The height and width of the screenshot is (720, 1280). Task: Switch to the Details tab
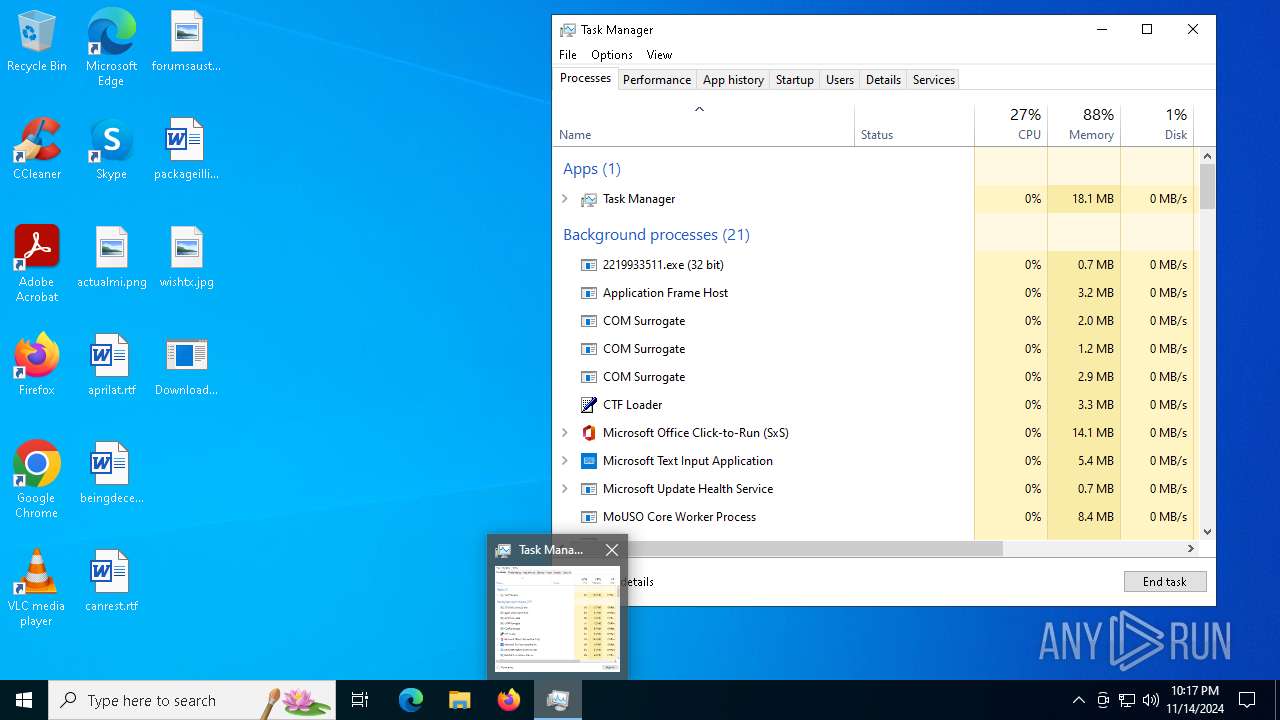(883, 80)
